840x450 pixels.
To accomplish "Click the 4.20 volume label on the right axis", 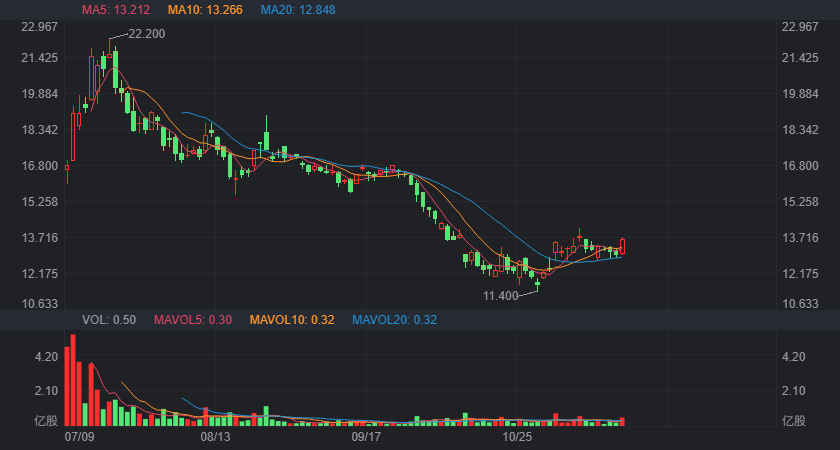I will tap(794, 357).
